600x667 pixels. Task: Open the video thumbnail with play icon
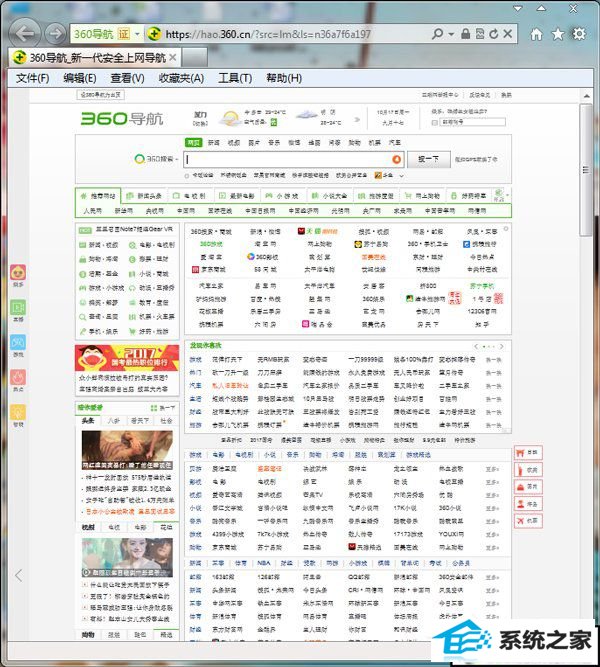point(127,557)
